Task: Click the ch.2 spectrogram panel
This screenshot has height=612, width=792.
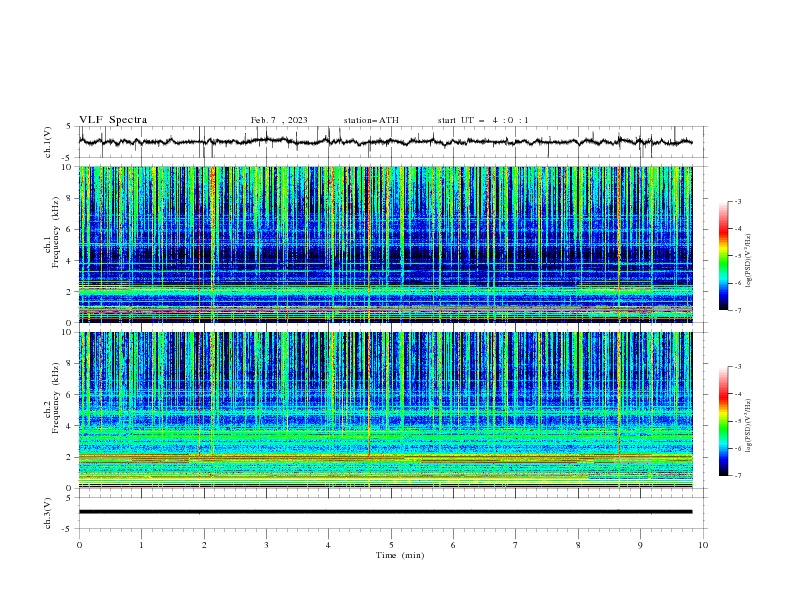Action: tap(386, 410)
